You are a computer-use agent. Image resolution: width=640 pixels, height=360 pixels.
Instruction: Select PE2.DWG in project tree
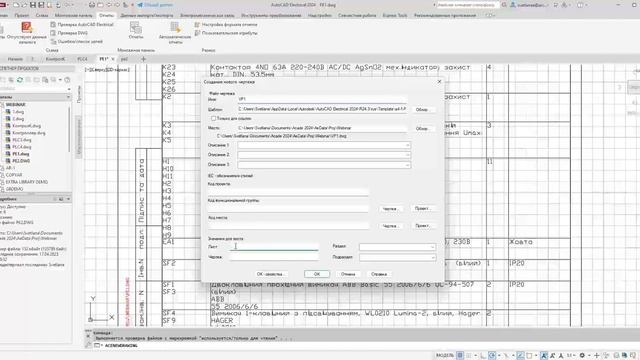click(21, 161)
